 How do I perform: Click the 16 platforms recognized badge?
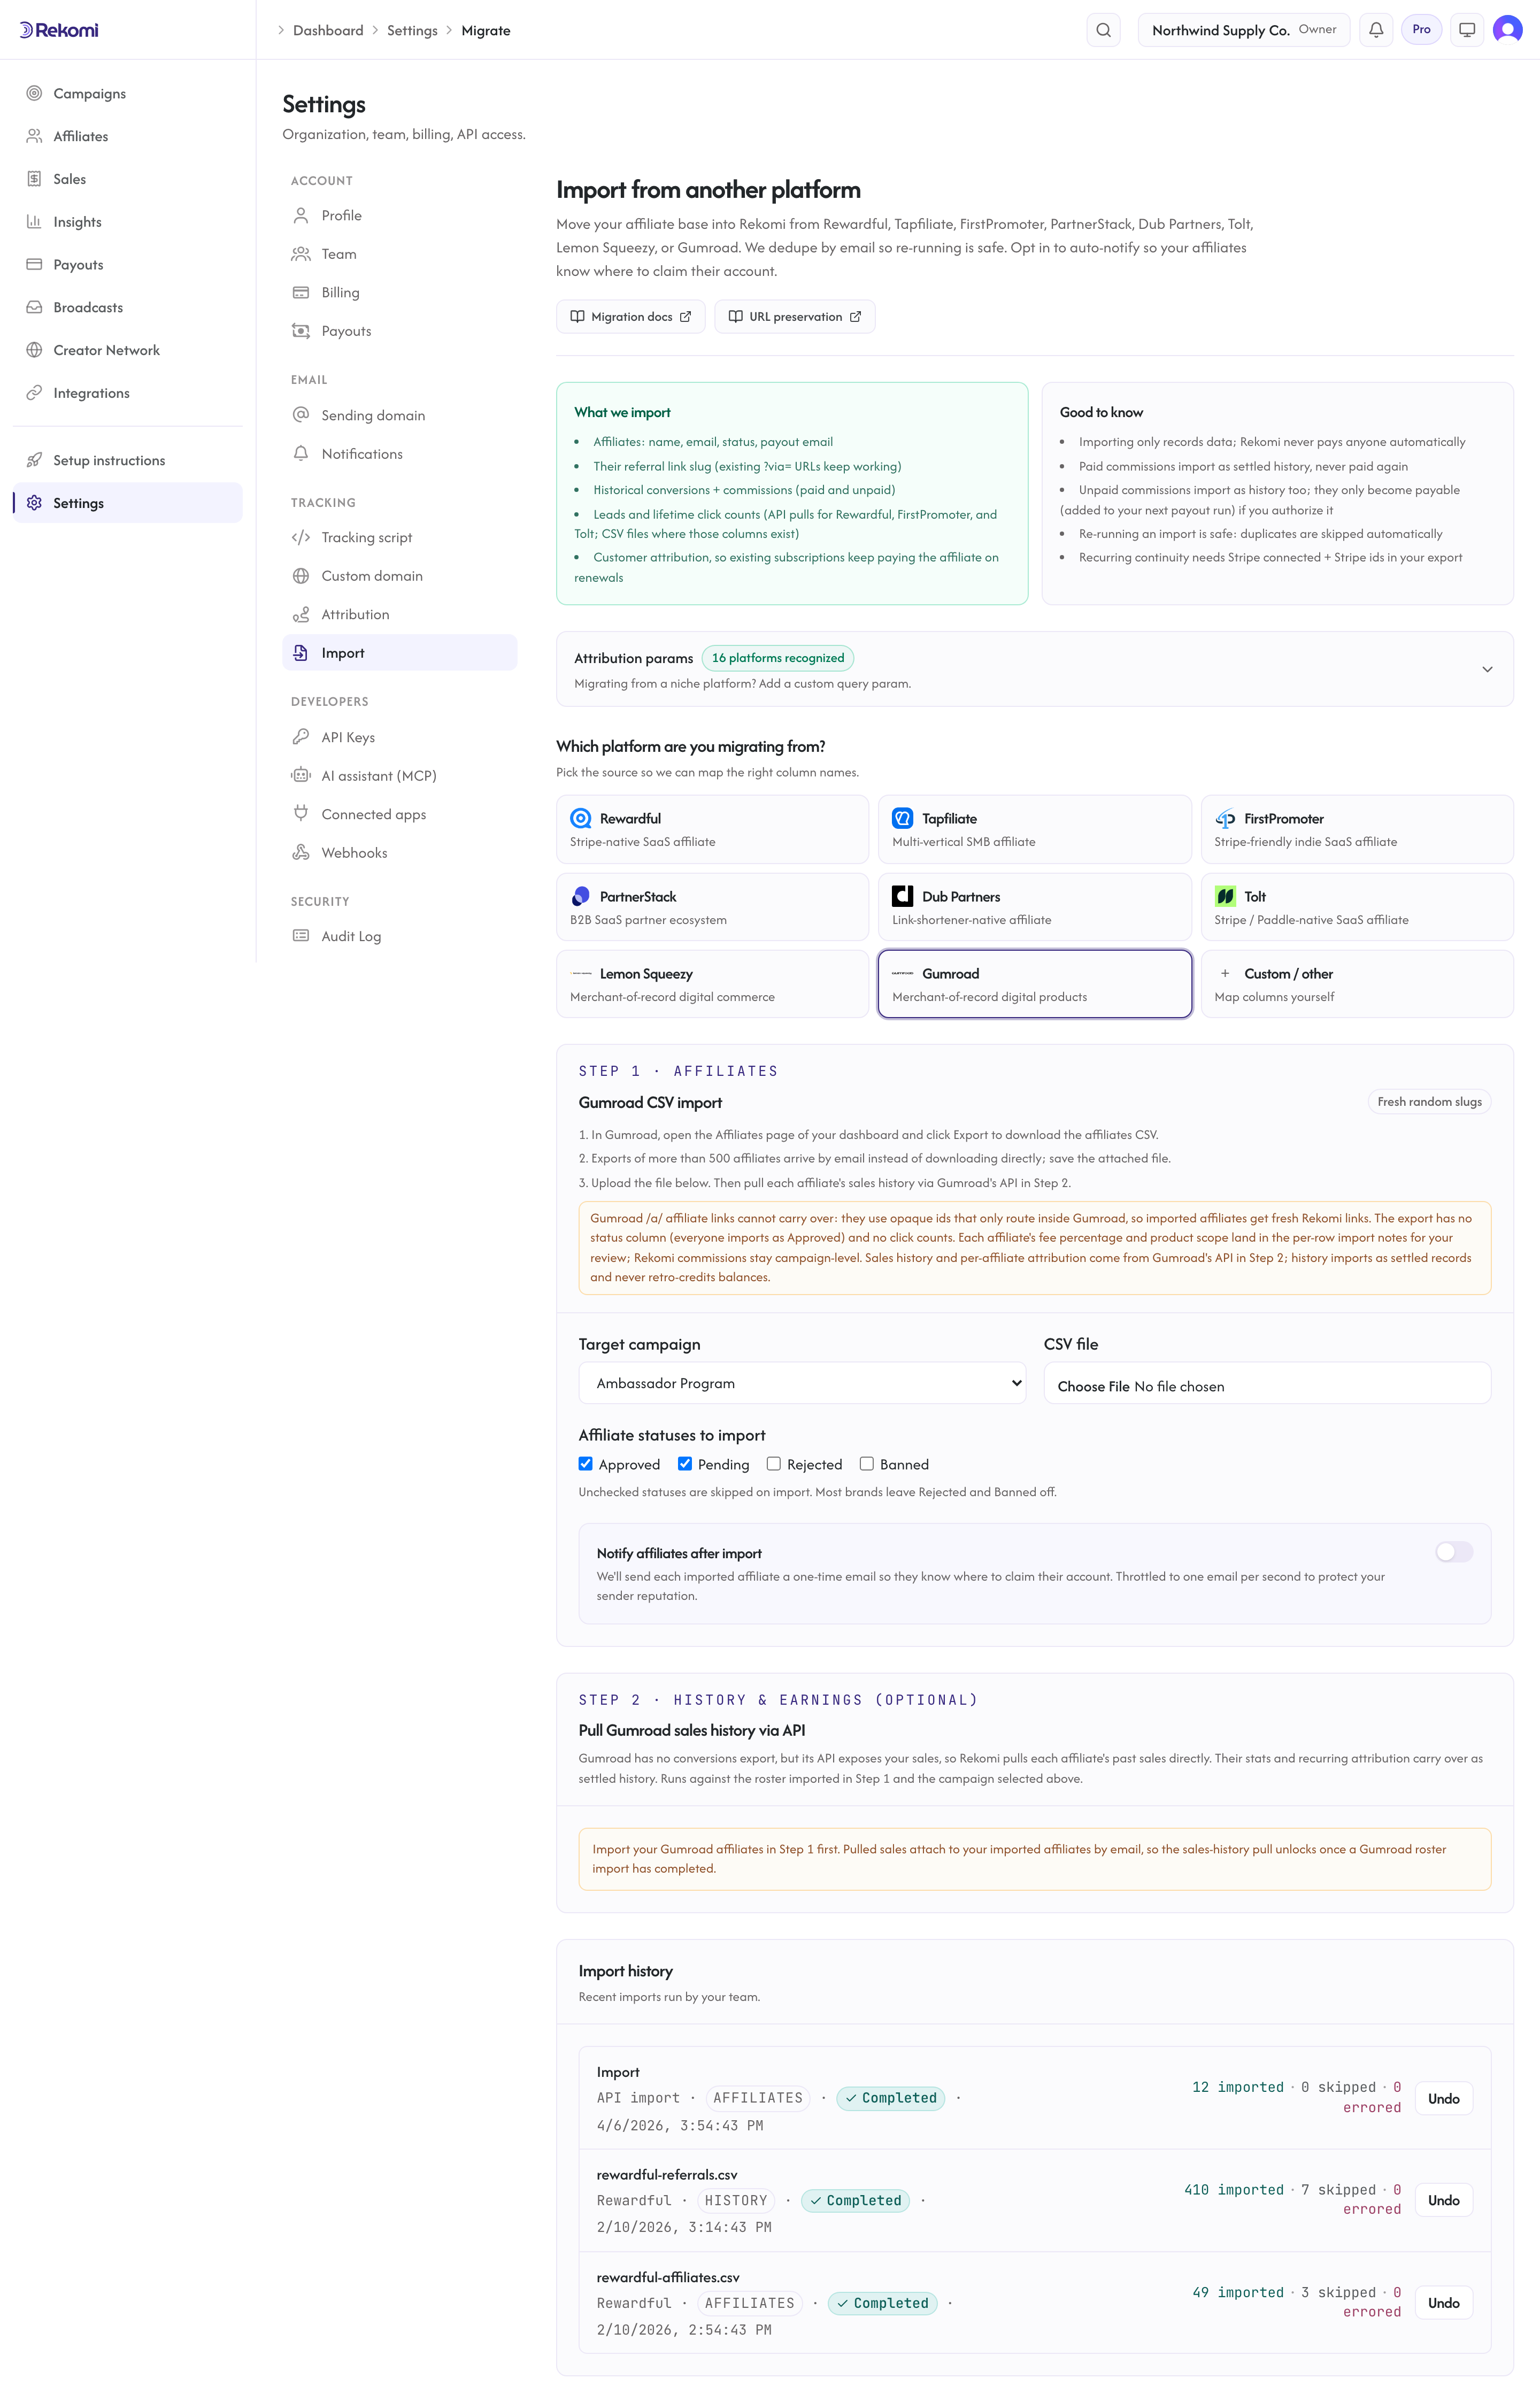(x=778, y=658)
